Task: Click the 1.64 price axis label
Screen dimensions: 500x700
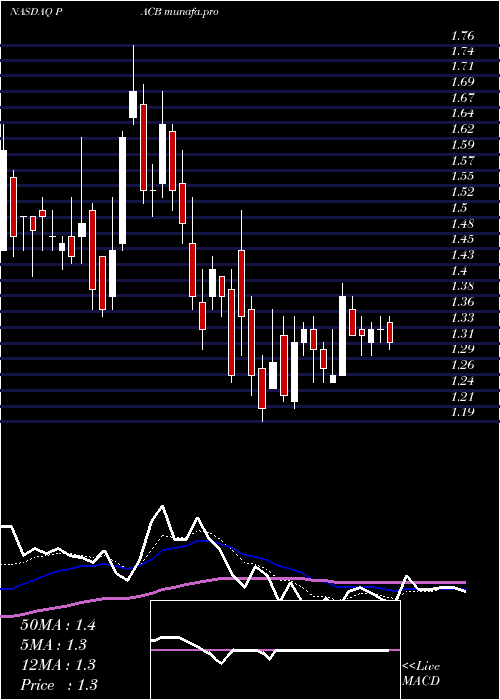Action: click(x=462, y=113)
